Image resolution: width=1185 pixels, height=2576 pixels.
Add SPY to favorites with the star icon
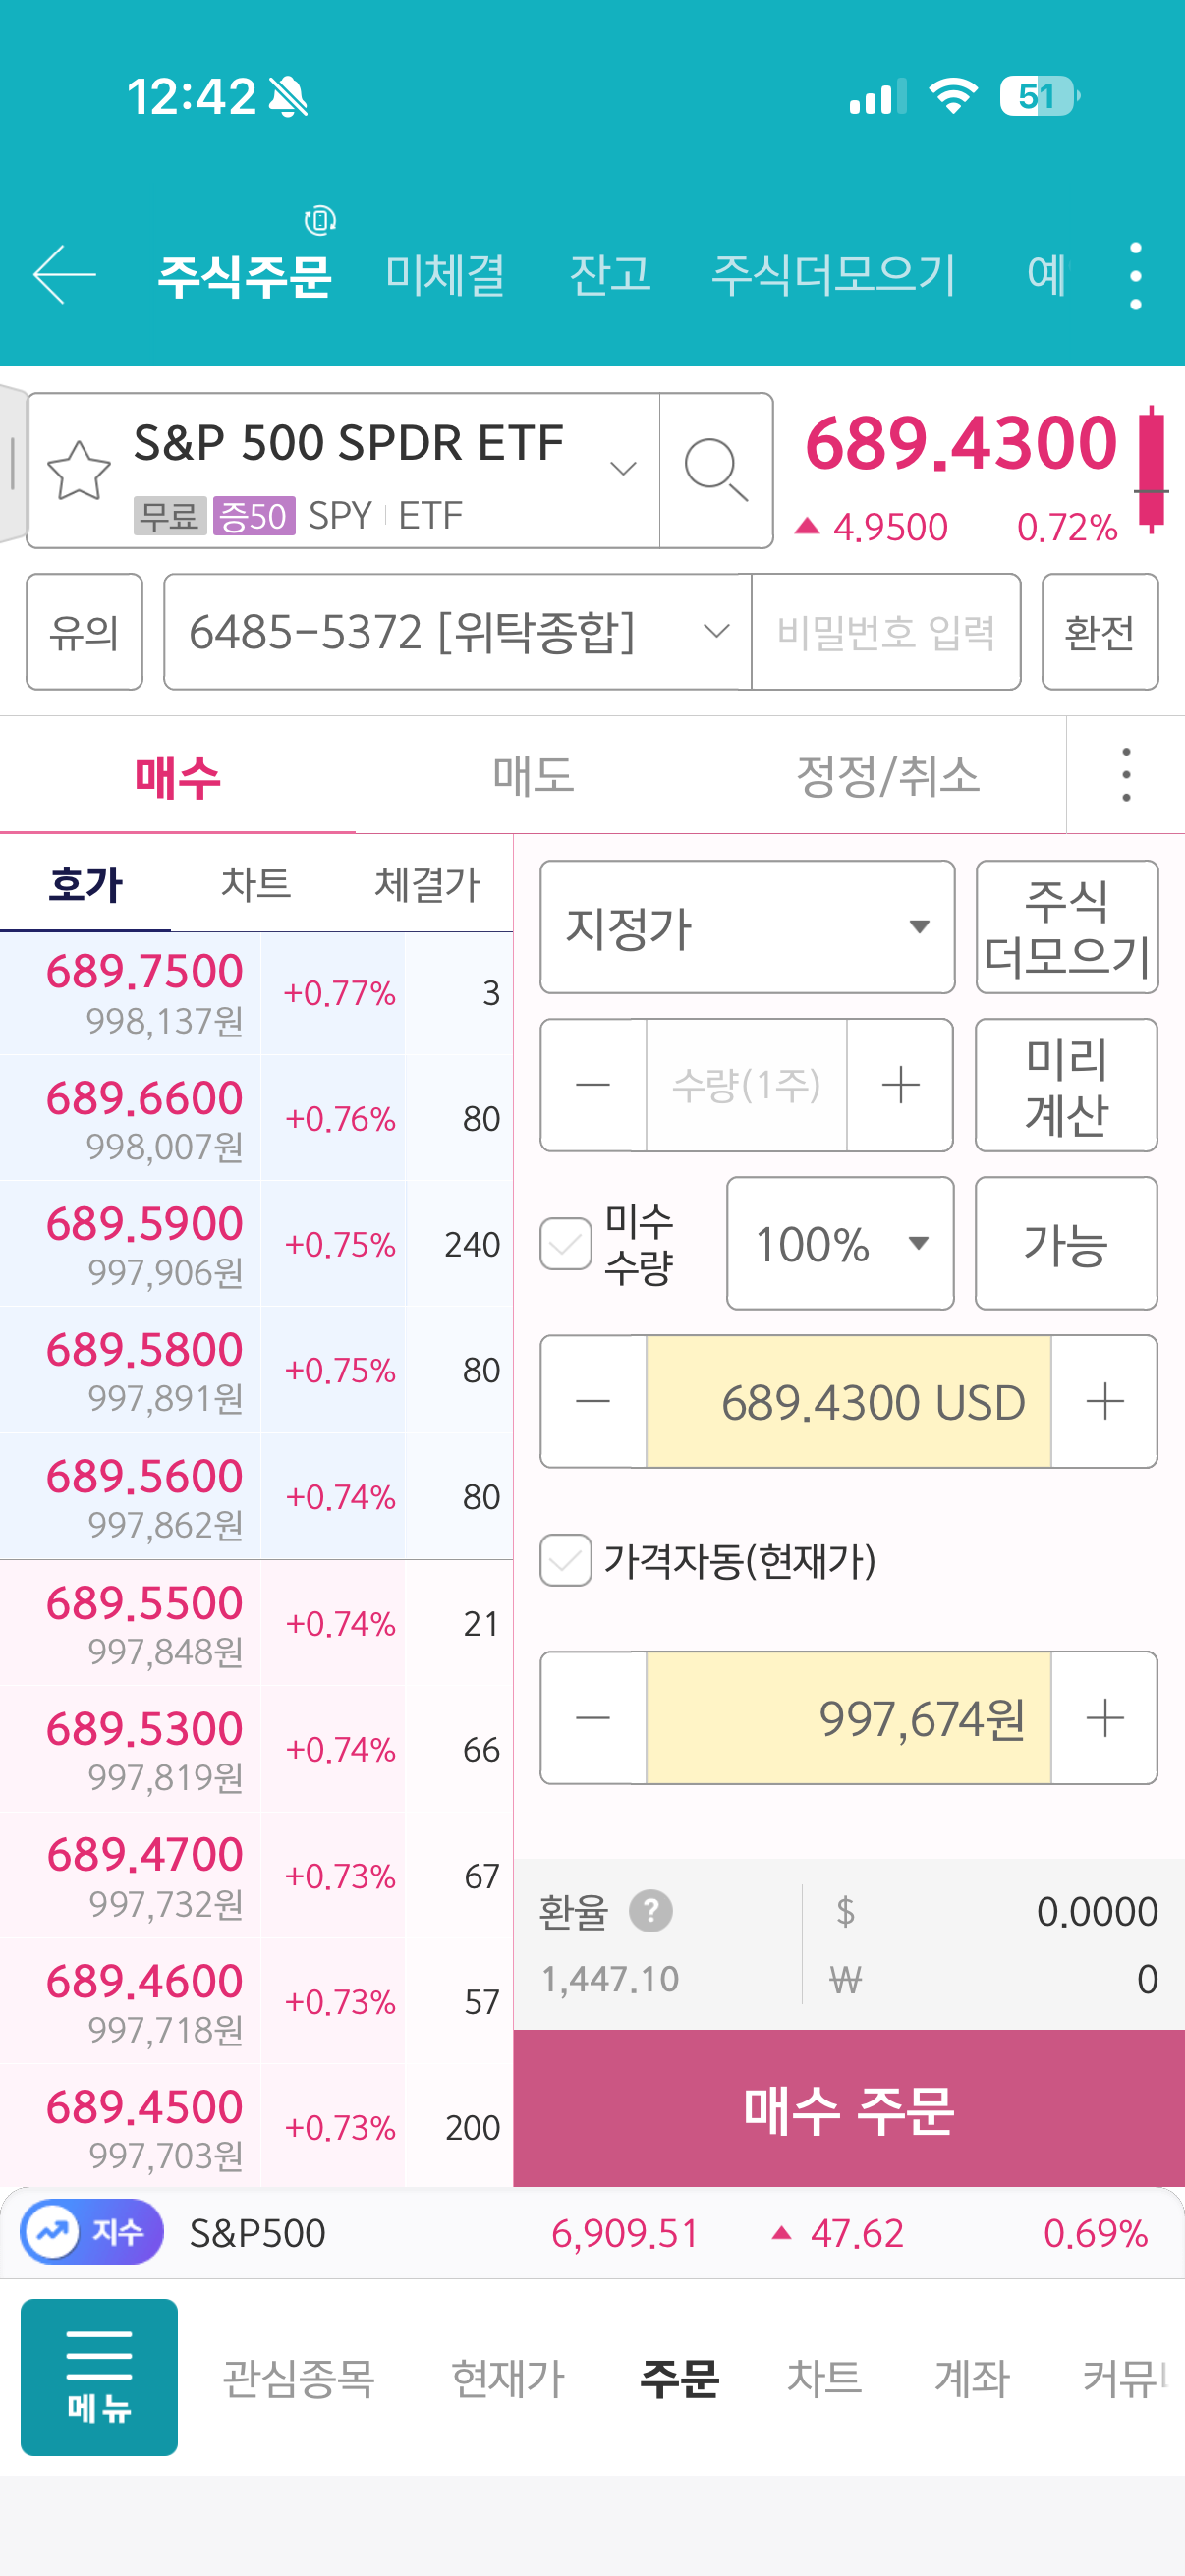coord(79,470)
